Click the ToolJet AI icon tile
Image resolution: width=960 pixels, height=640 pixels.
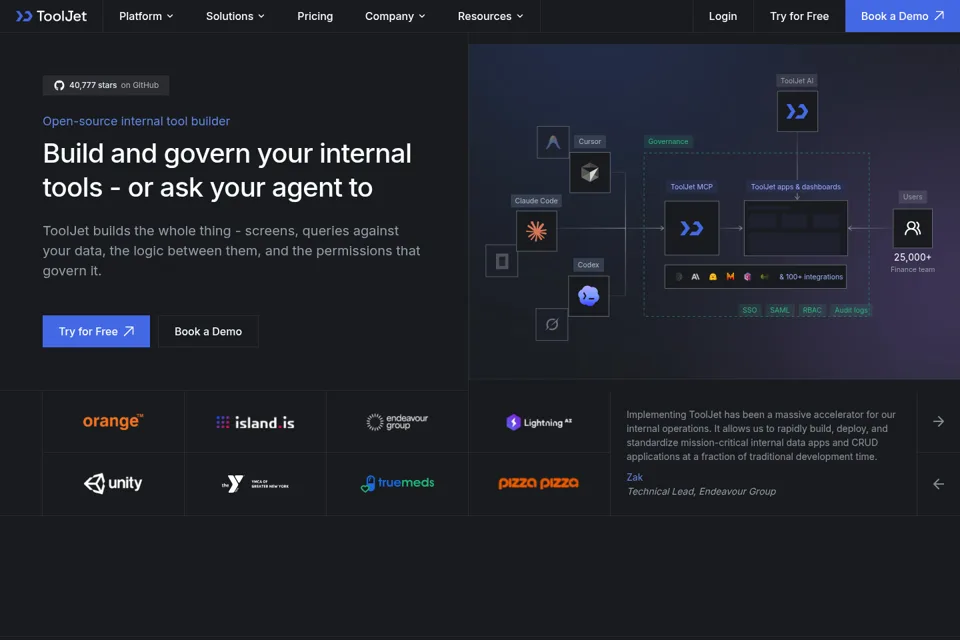click(797, 111)
